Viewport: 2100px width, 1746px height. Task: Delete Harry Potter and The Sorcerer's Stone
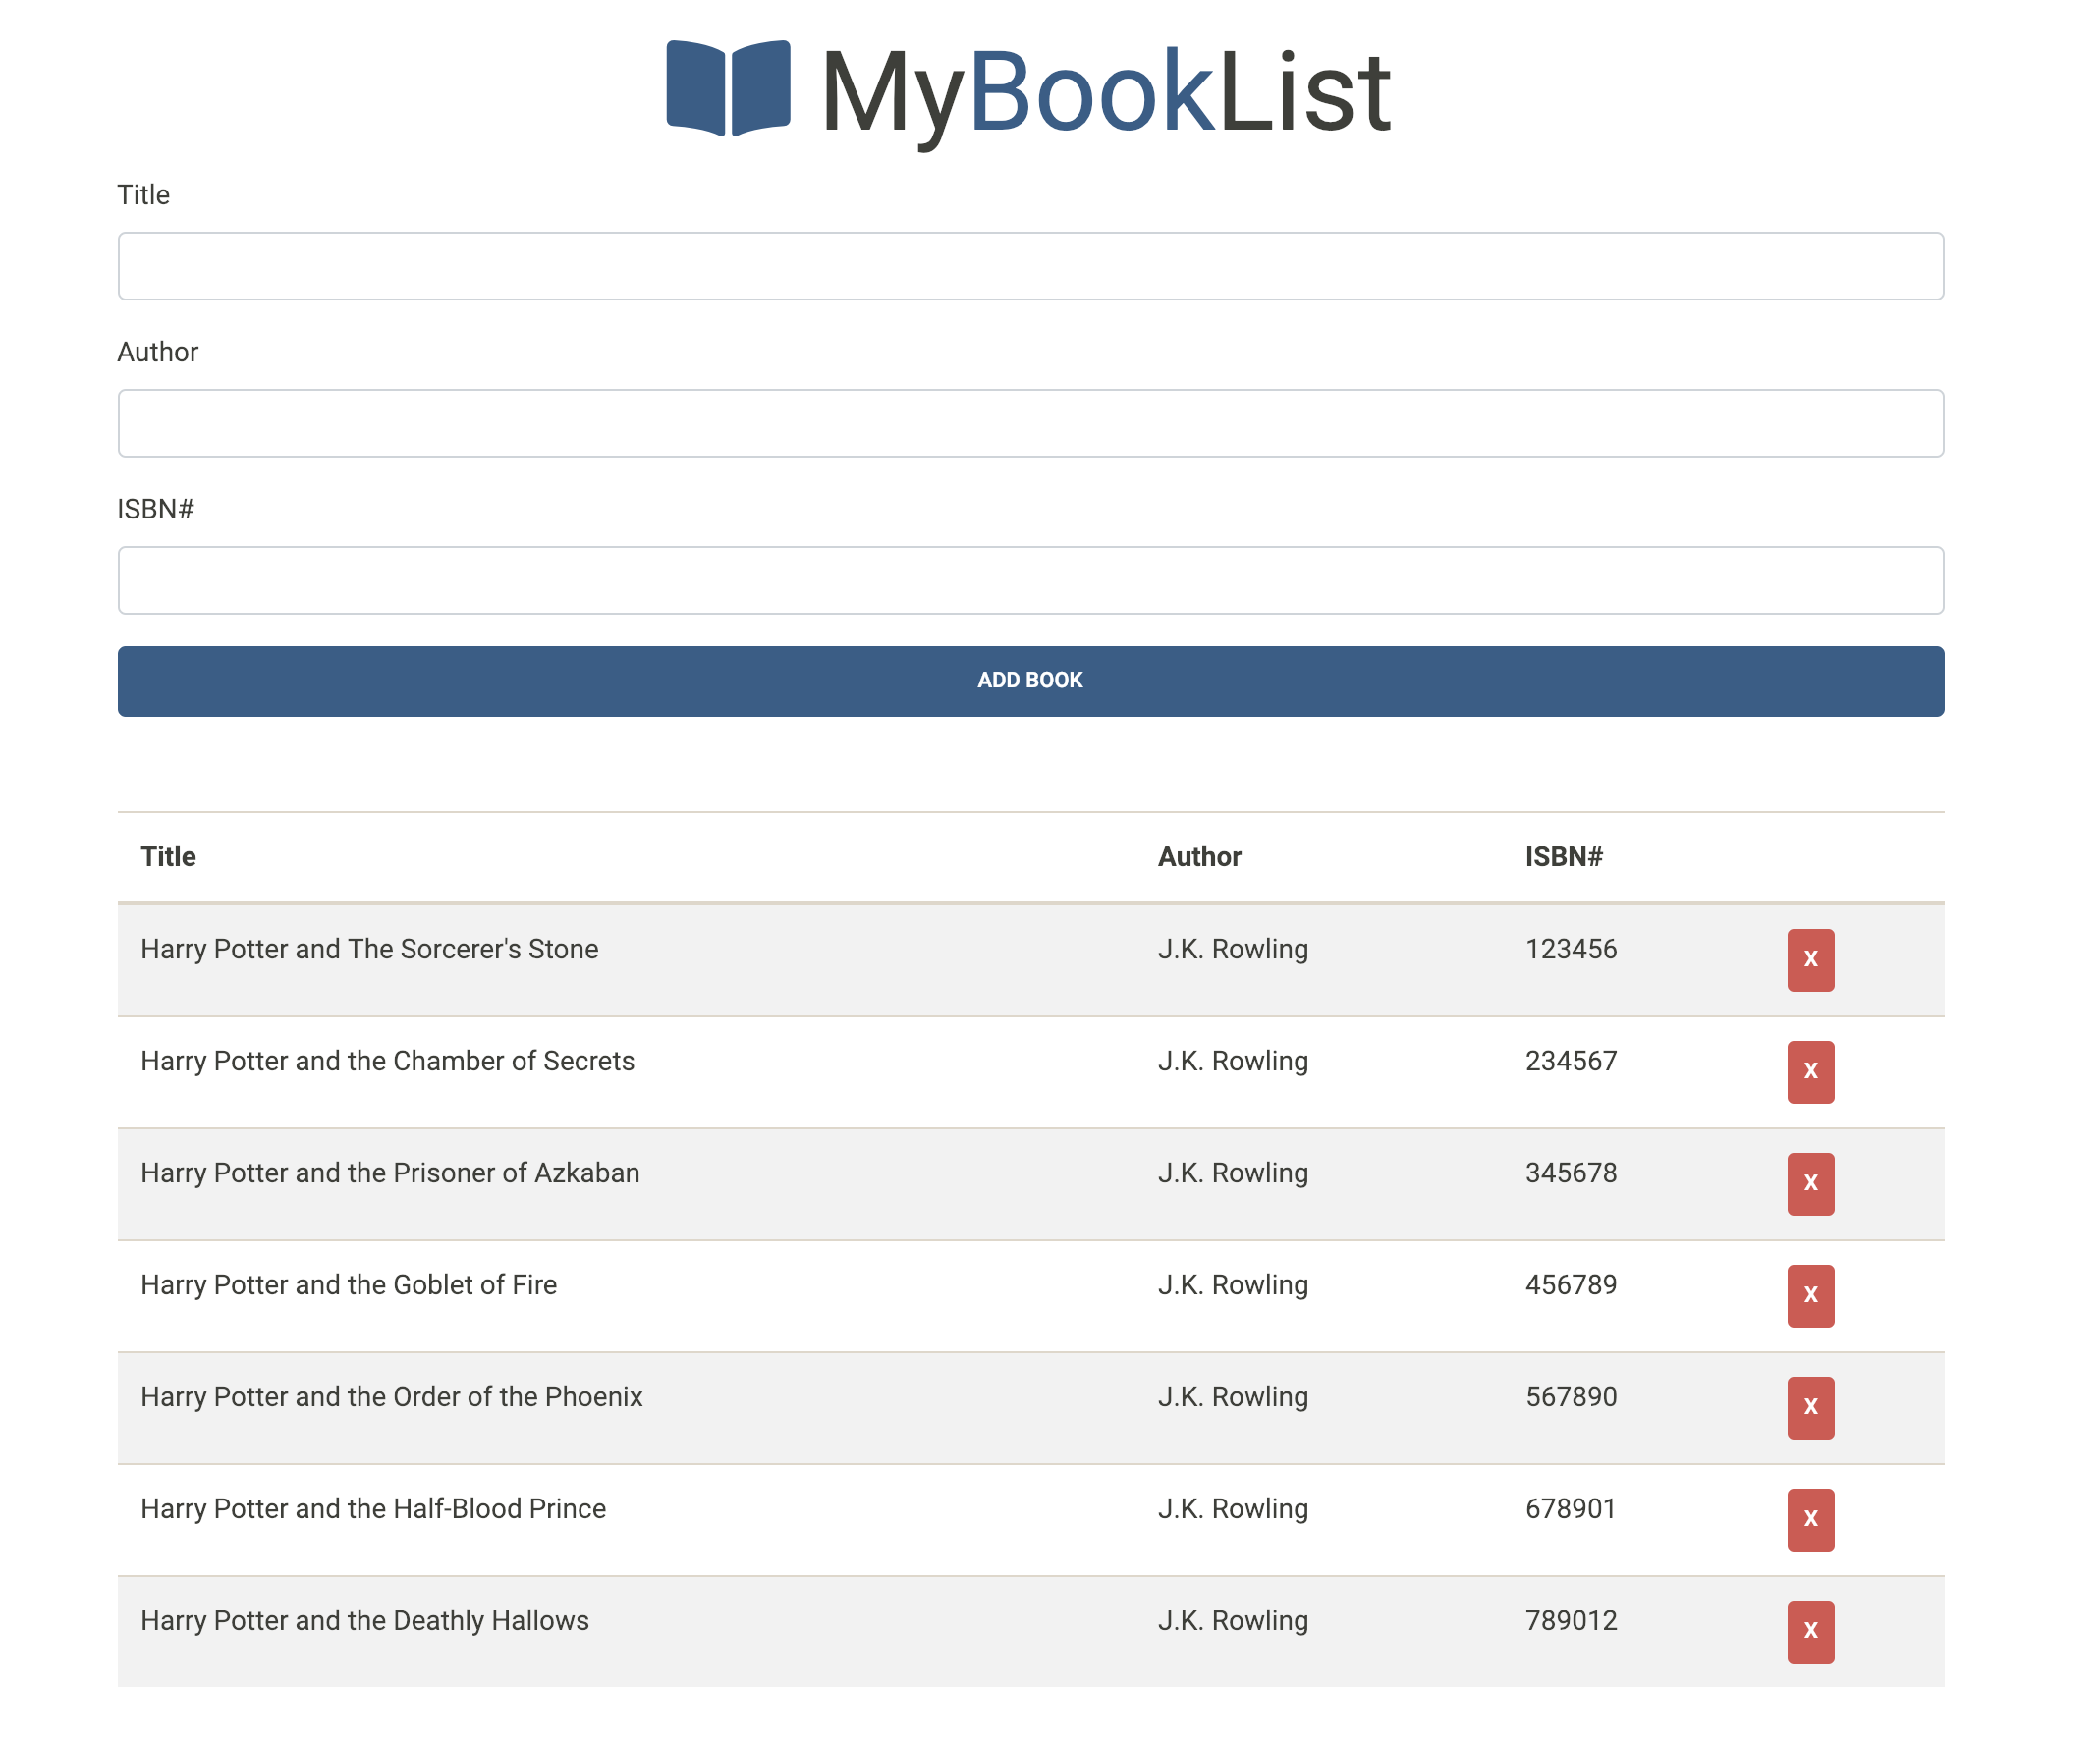coord(1810,960)
